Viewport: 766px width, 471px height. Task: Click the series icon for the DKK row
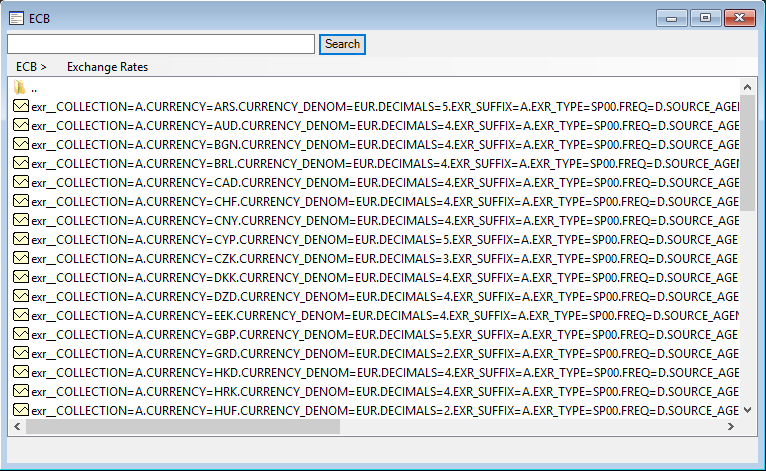click(x=21, y=277)
